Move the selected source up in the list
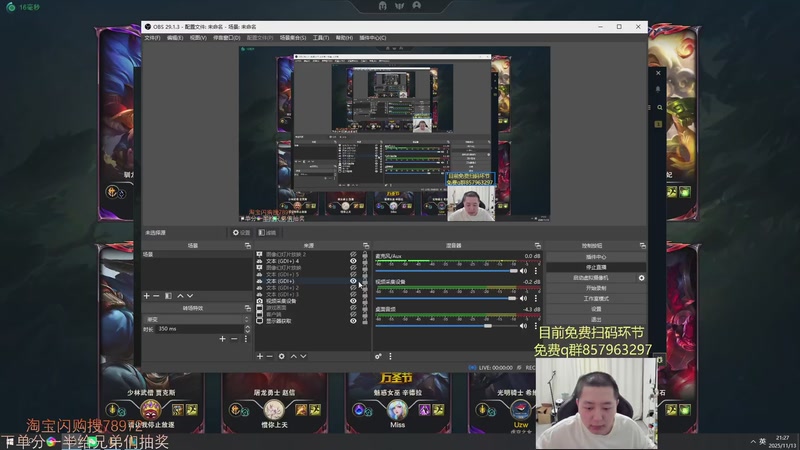 click(293, 356)
